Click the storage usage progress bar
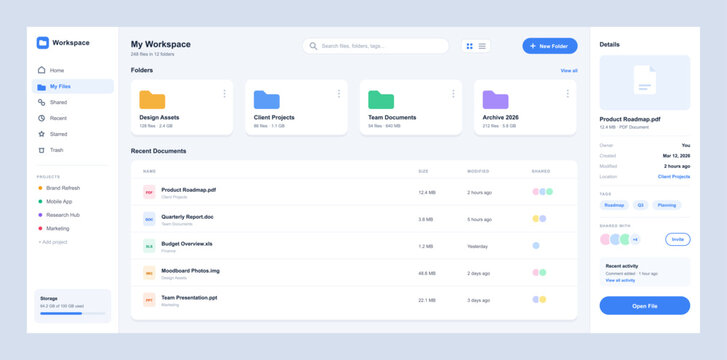727x360 pixels. click(72, 314)
